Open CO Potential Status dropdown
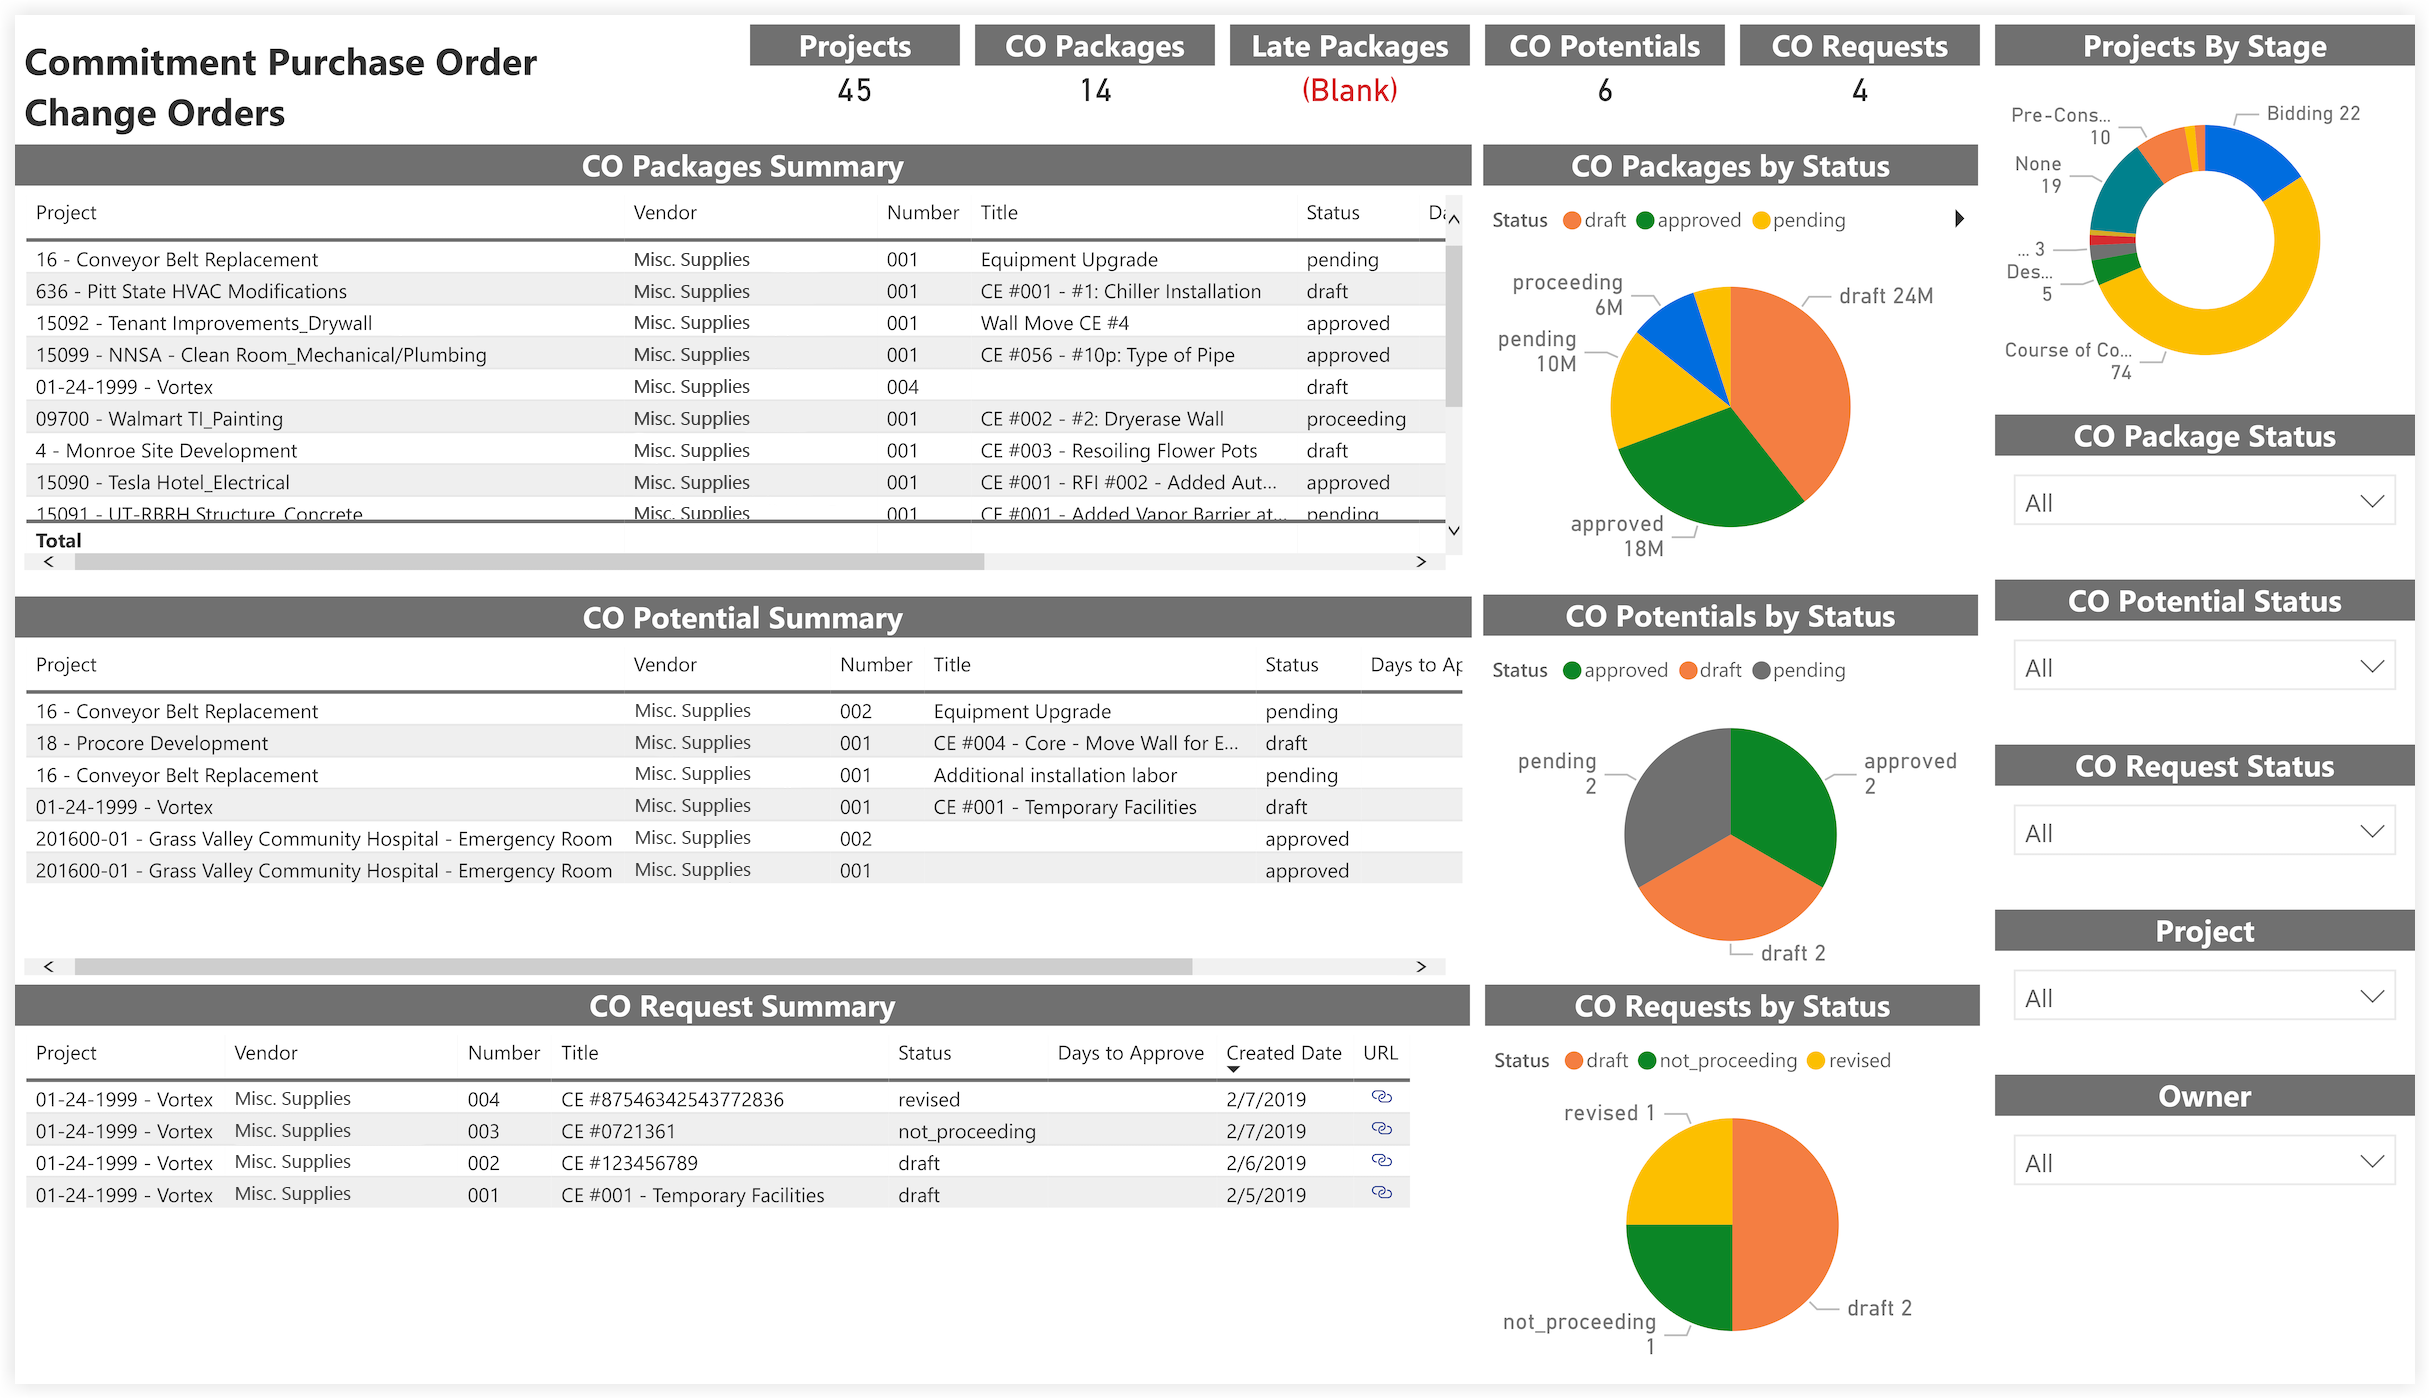This screenshot has height=1399, width=2430. [x=2204, y=667]
